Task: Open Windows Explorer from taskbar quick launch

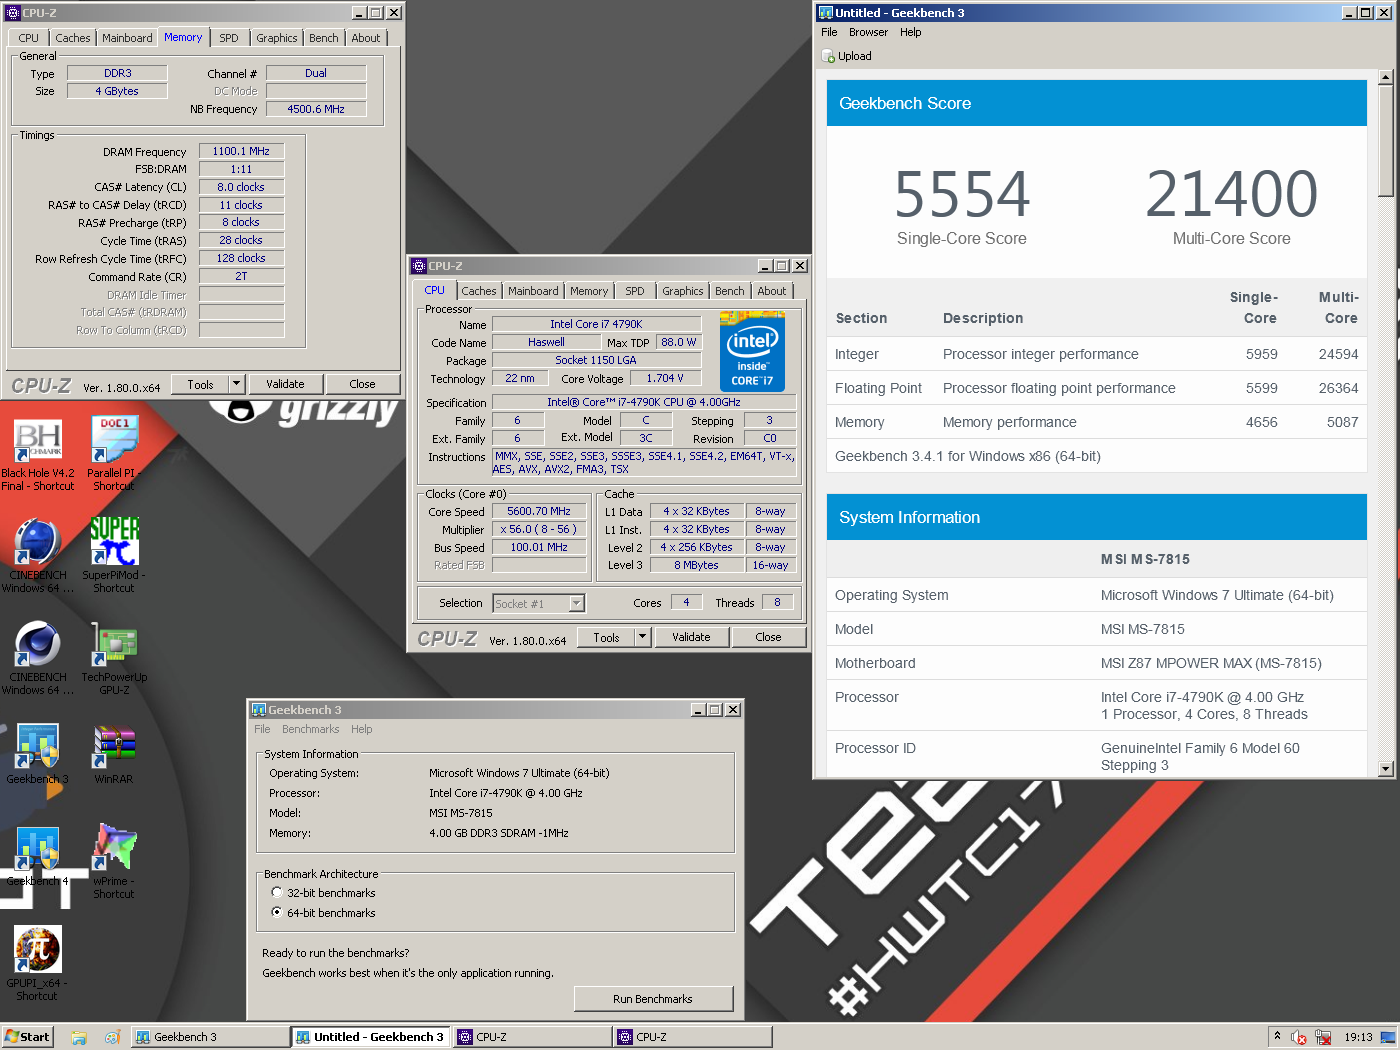Action: [79, 1037]
